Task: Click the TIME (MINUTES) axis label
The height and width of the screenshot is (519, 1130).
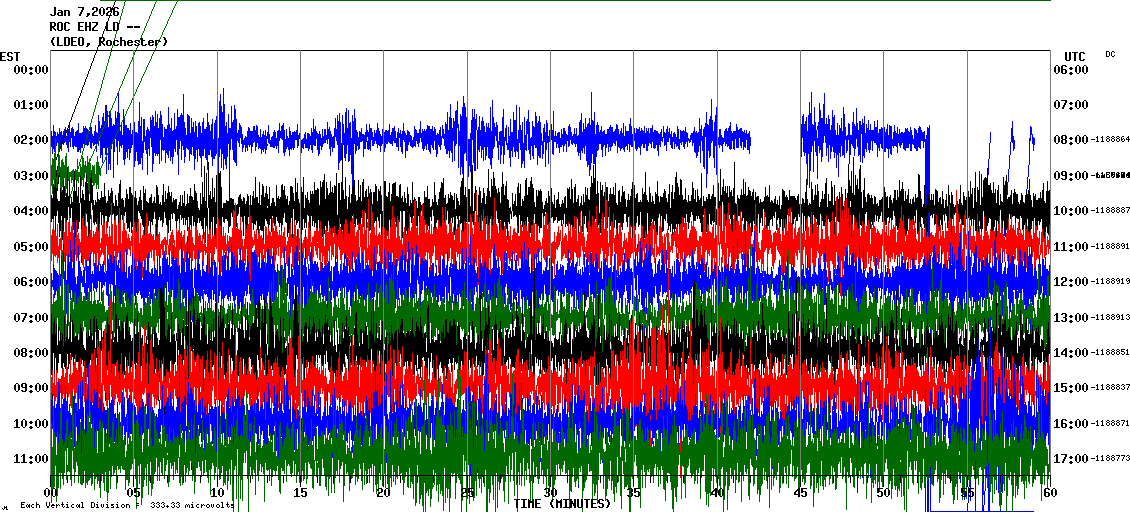Action: click(x=562, y=504)
